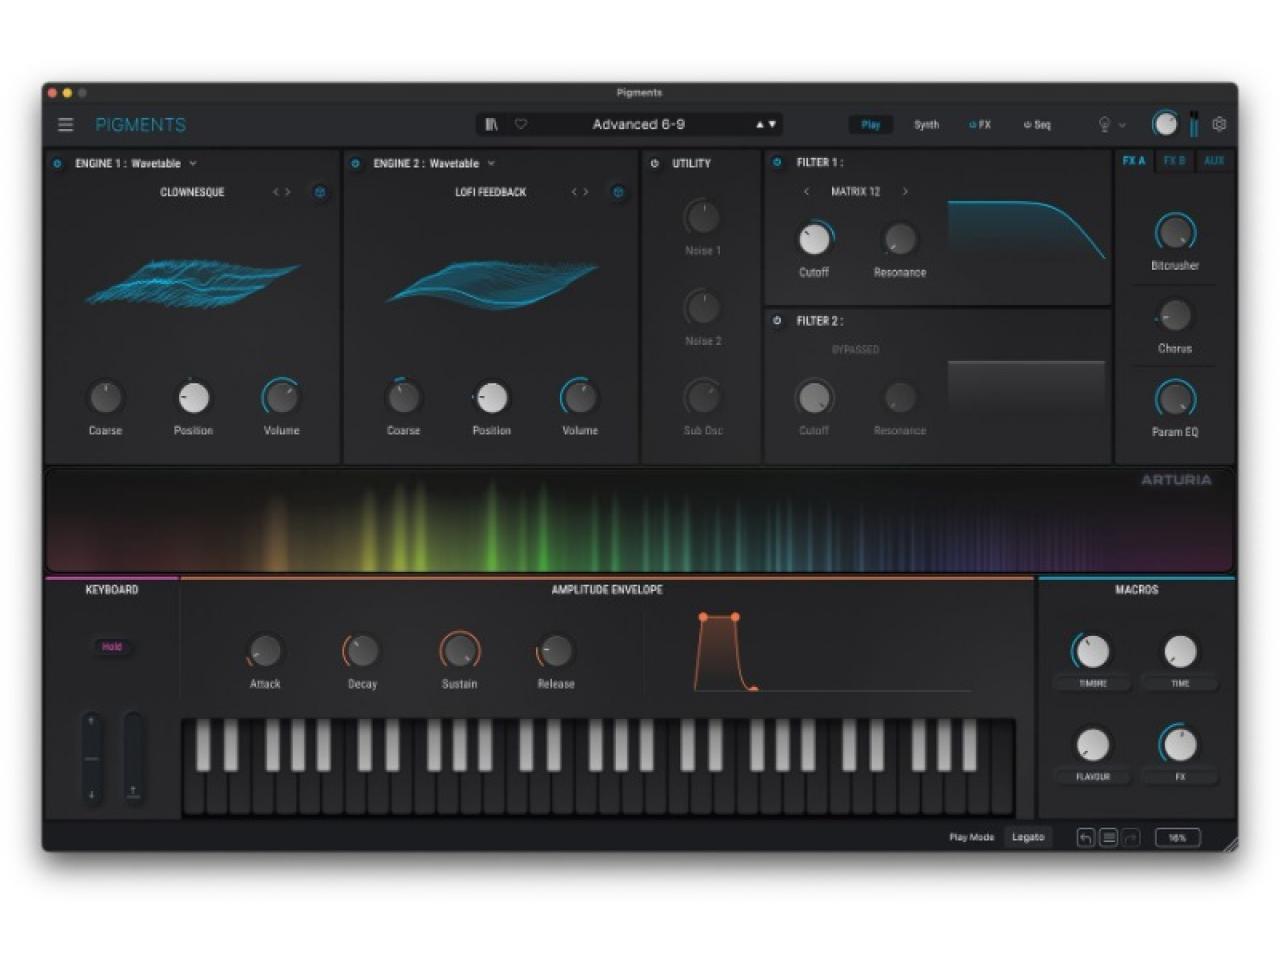Click the redo arrow in the bottom bar

[1131, 838]
